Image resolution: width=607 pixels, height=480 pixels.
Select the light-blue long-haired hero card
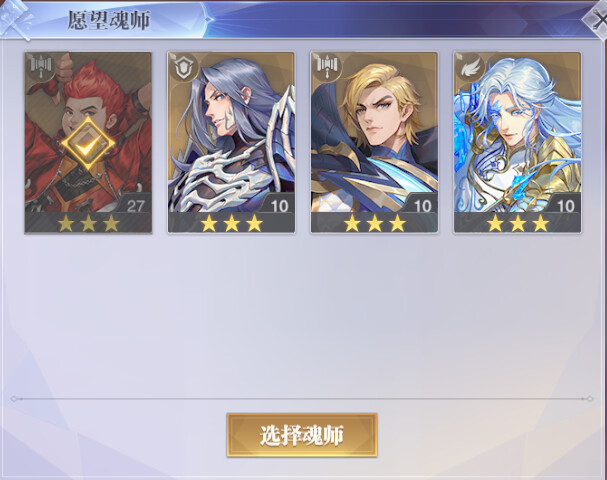tap(518, 142)
